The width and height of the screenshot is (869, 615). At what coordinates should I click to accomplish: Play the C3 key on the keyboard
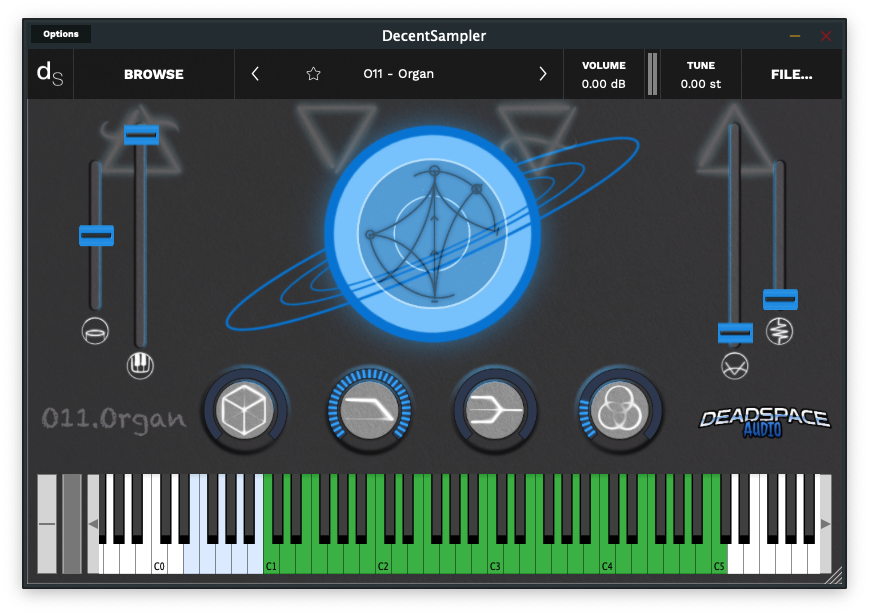point(495,558)
